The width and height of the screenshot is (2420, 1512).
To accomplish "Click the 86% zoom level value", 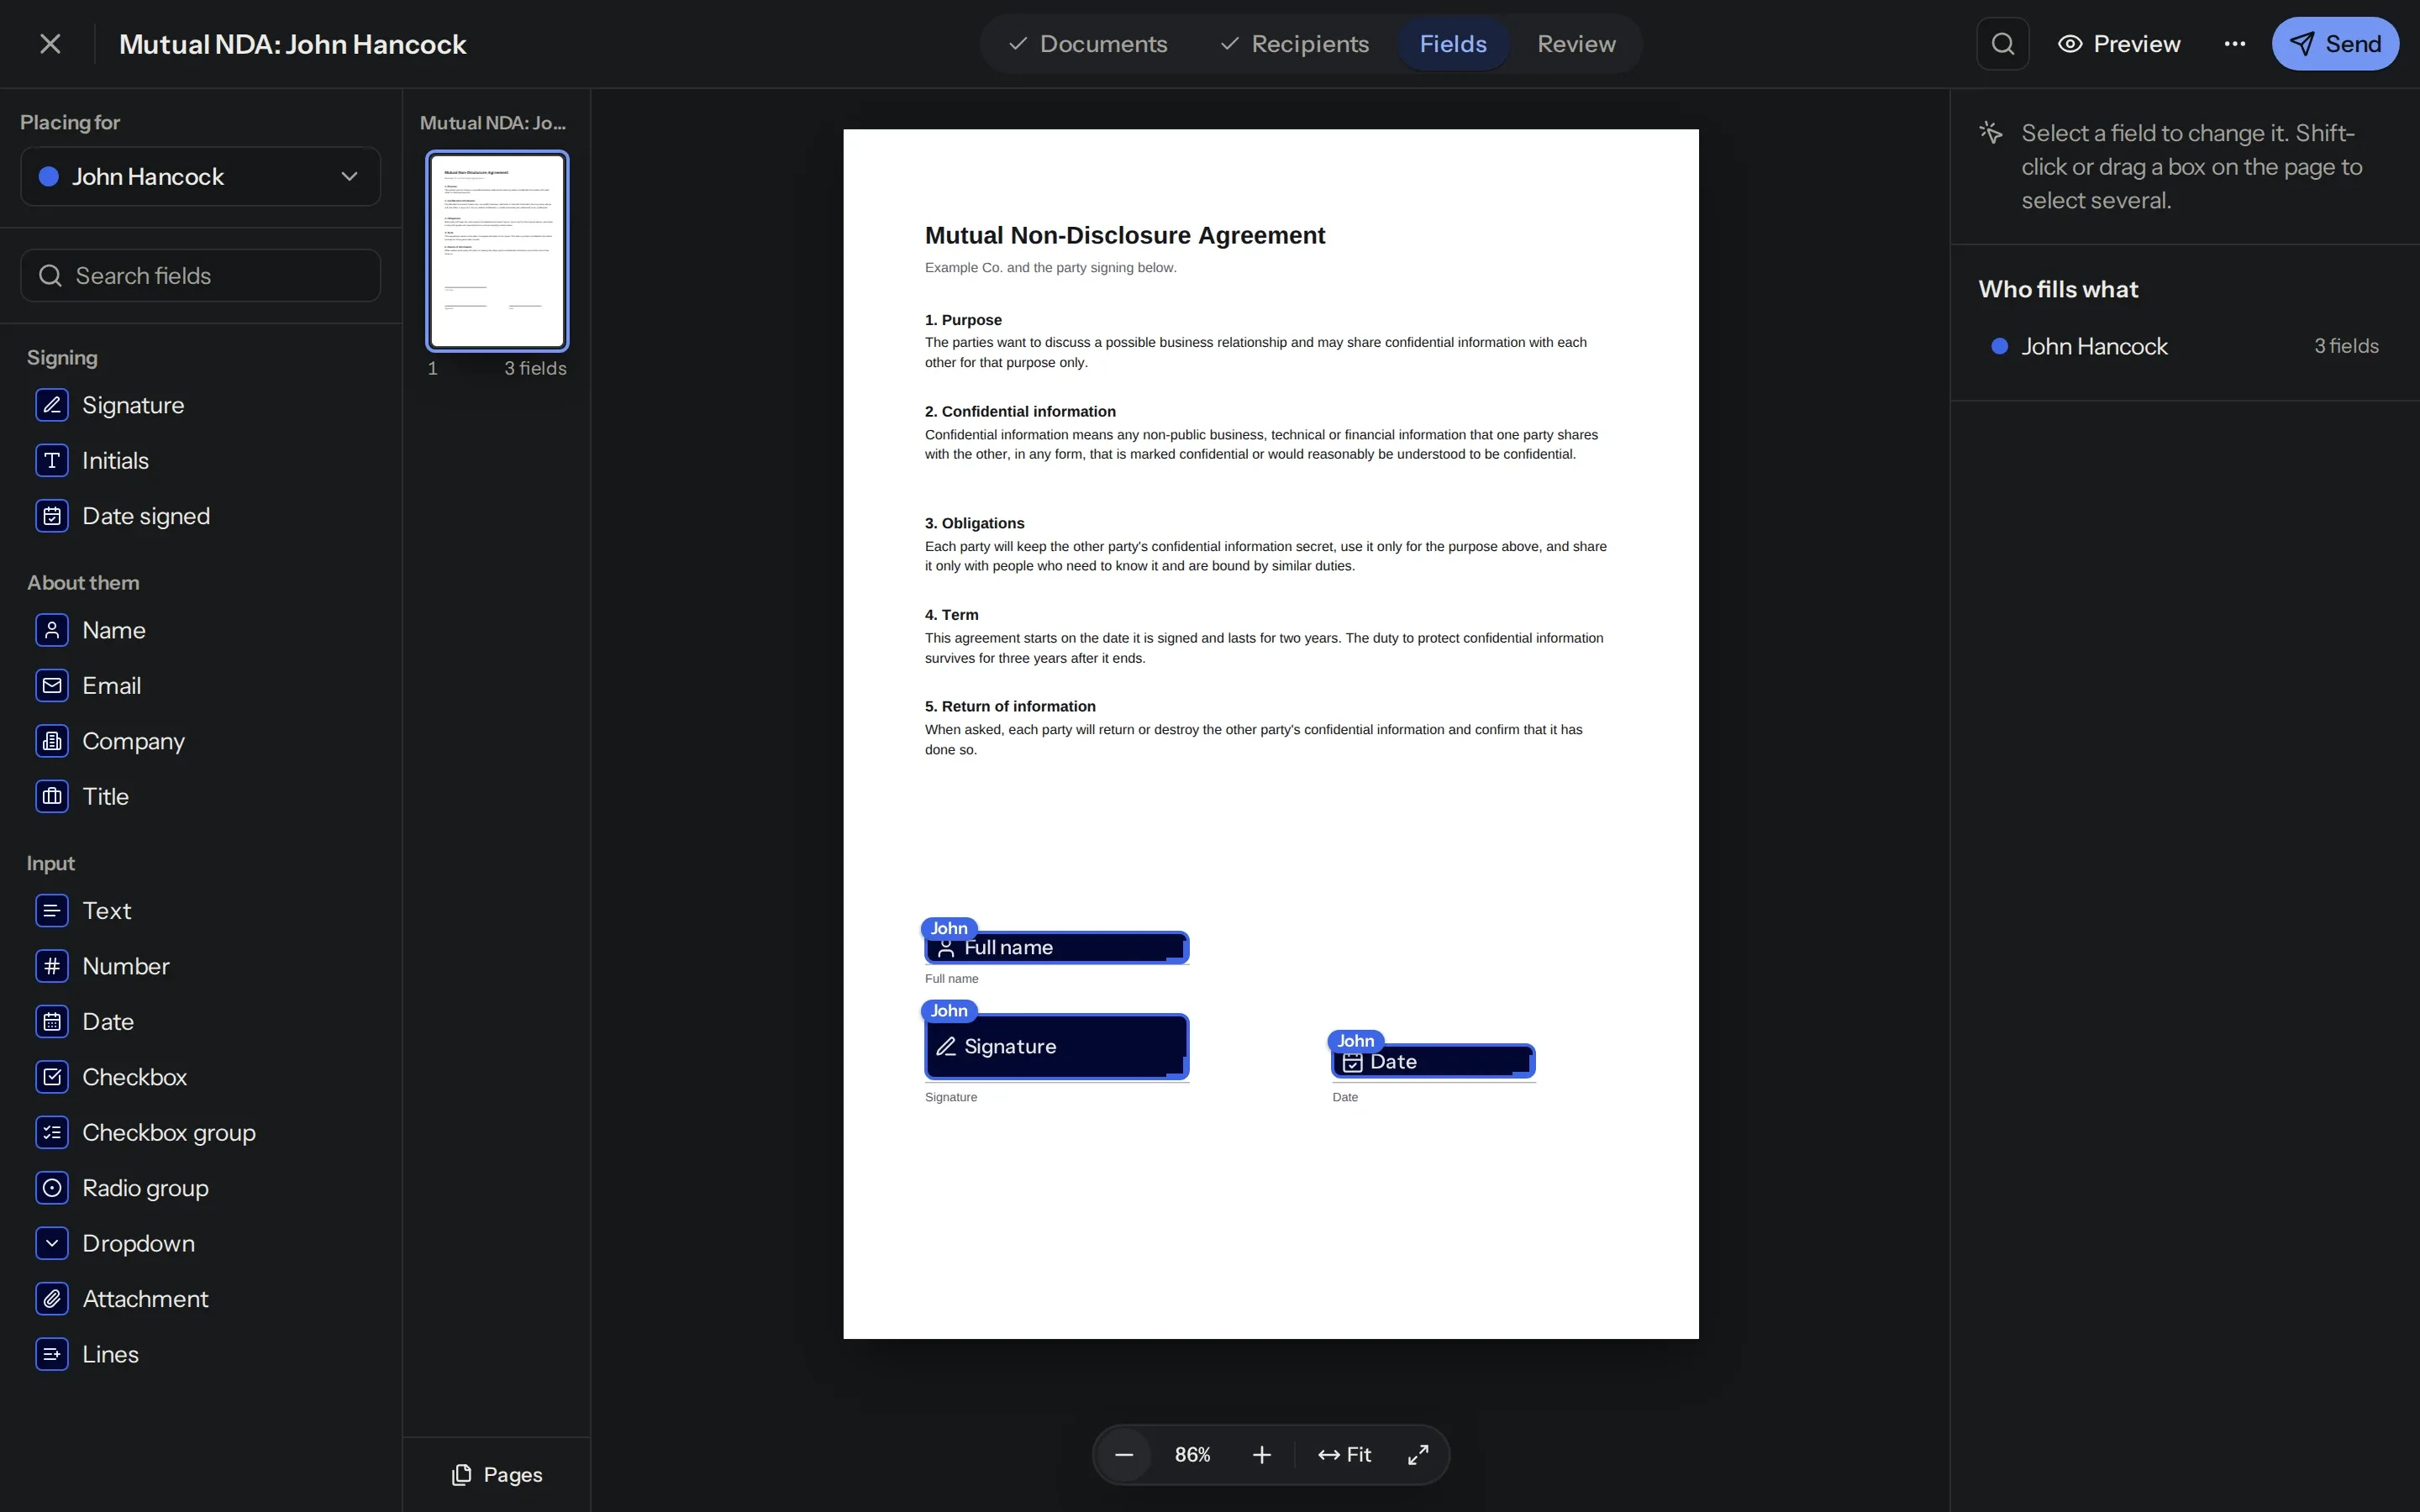I will pos(1192,1455).
